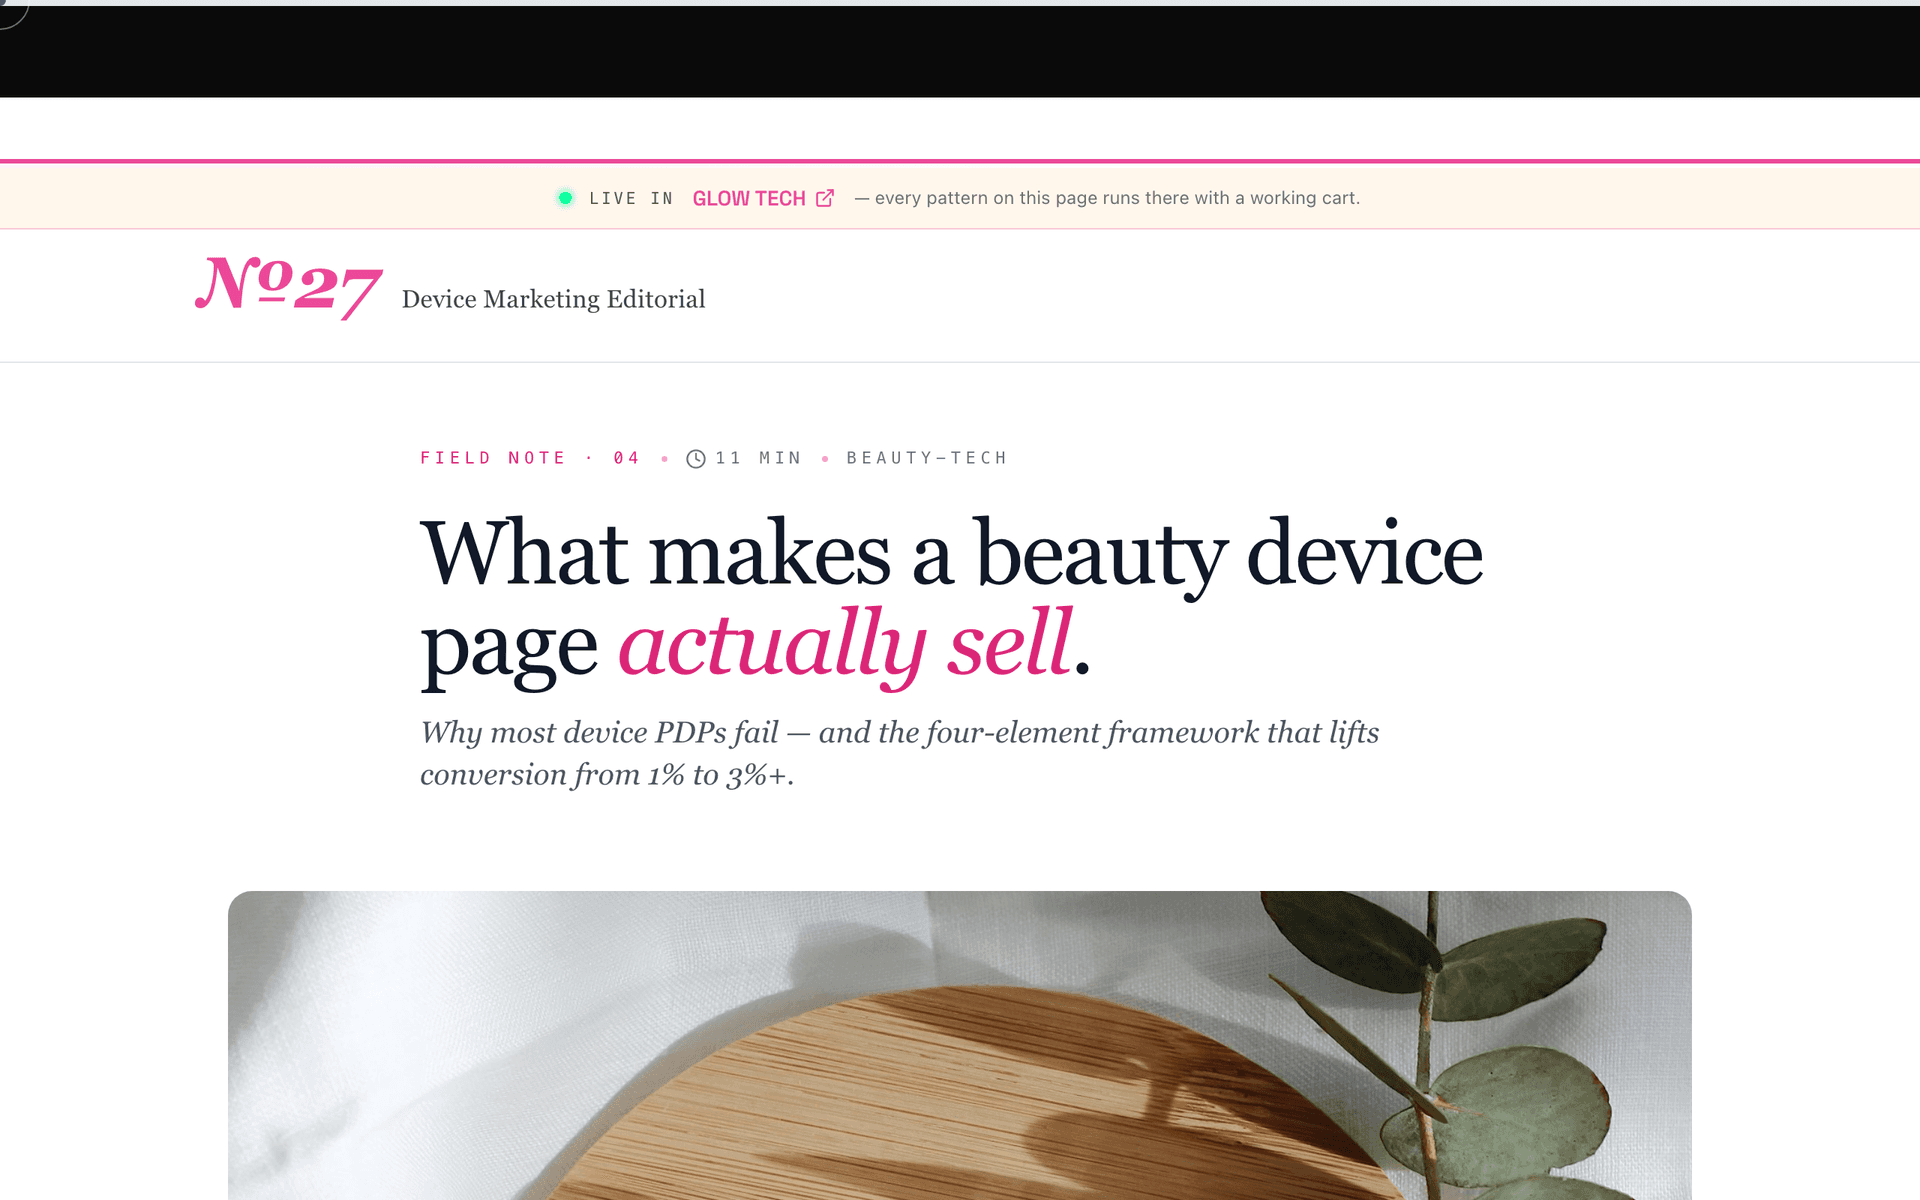
Task: Click the pink №27 logo
Action: [288, 287]
